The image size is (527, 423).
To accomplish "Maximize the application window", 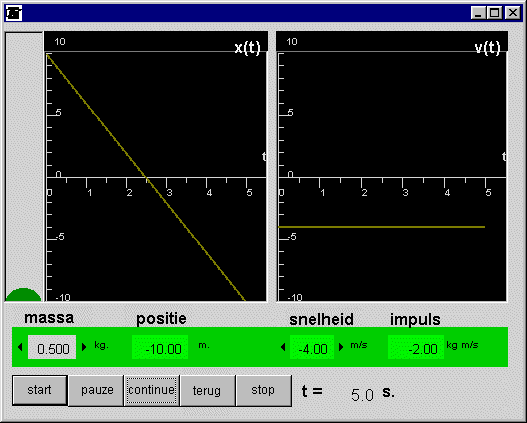I will click(x=494, y=13).
